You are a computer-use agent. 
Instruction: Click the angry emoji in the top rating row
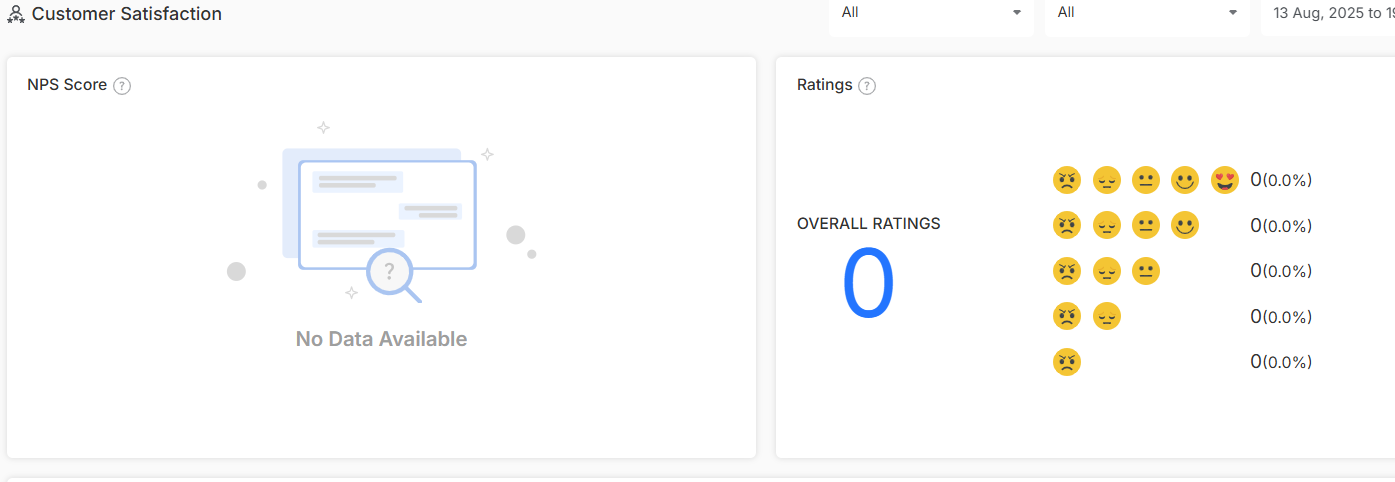(x=1067, y=180)
